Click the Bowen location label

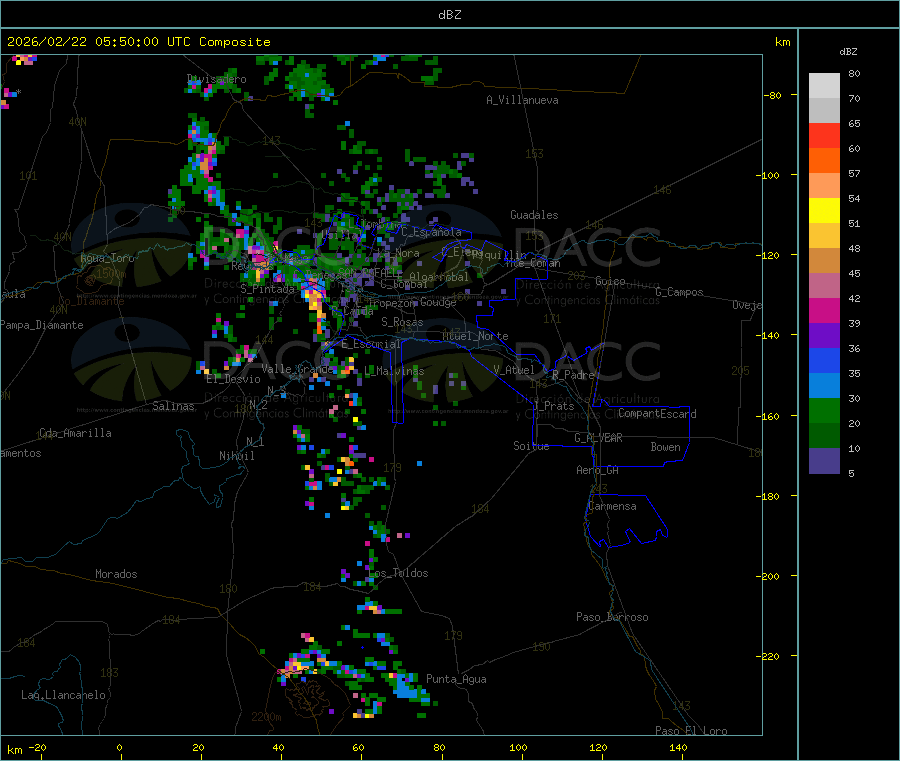coord(666,447)
